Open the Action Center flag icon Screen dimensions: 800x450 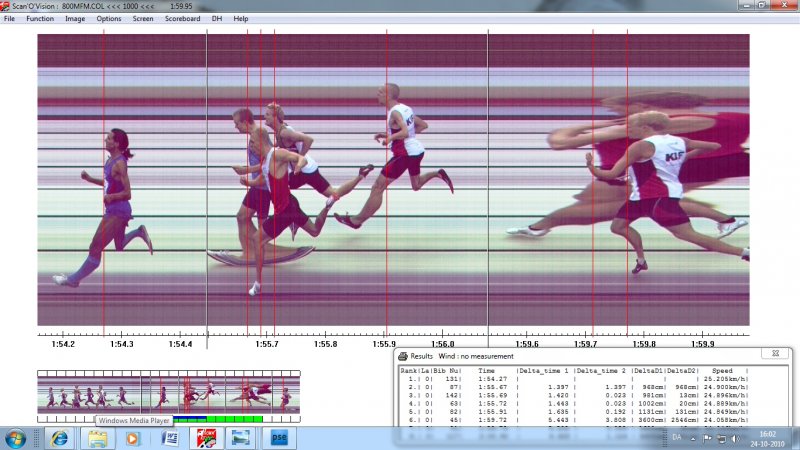pyautogui.click(x=707, y=438)
